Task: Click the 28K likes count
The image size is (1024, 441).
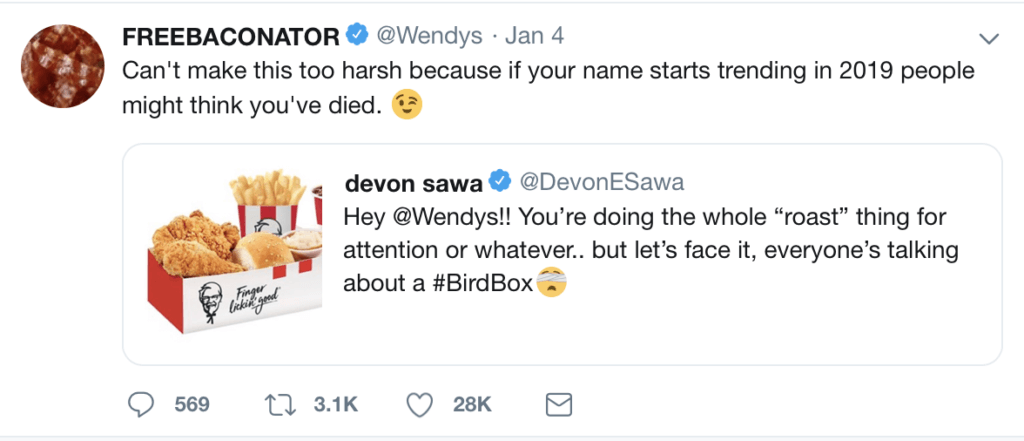Action: click(x=472, y=404)
